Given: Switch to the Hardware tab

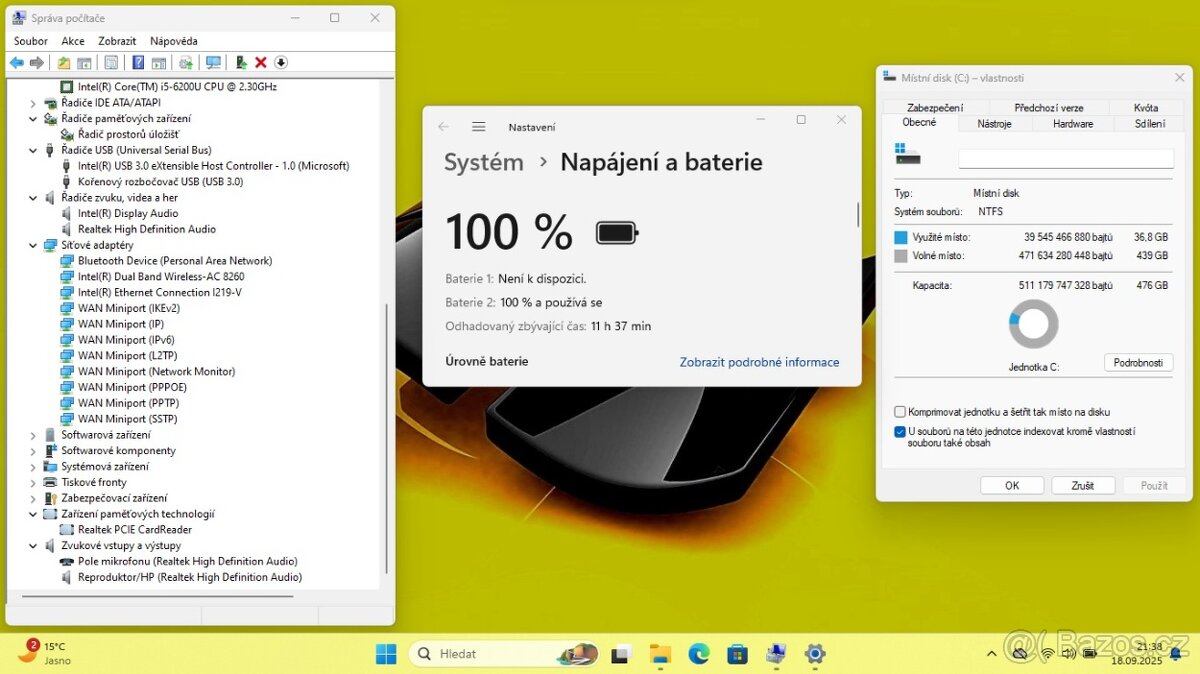Looking at the screenshot, I should tap(1072, 123).
